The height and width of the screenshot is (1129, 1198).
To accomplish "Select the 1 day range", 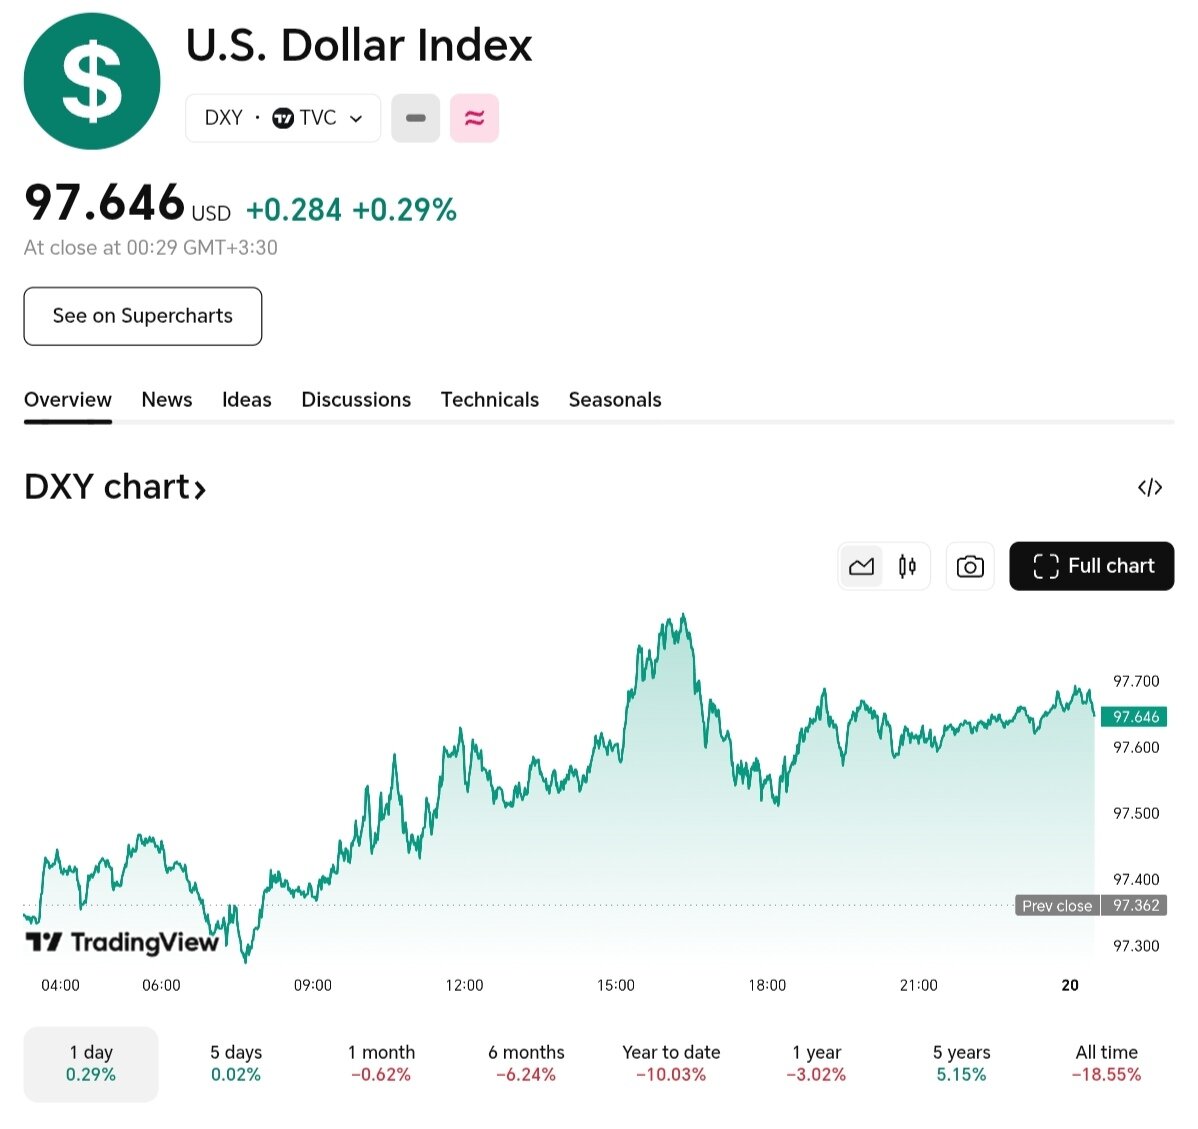I will pos(91,1063).
